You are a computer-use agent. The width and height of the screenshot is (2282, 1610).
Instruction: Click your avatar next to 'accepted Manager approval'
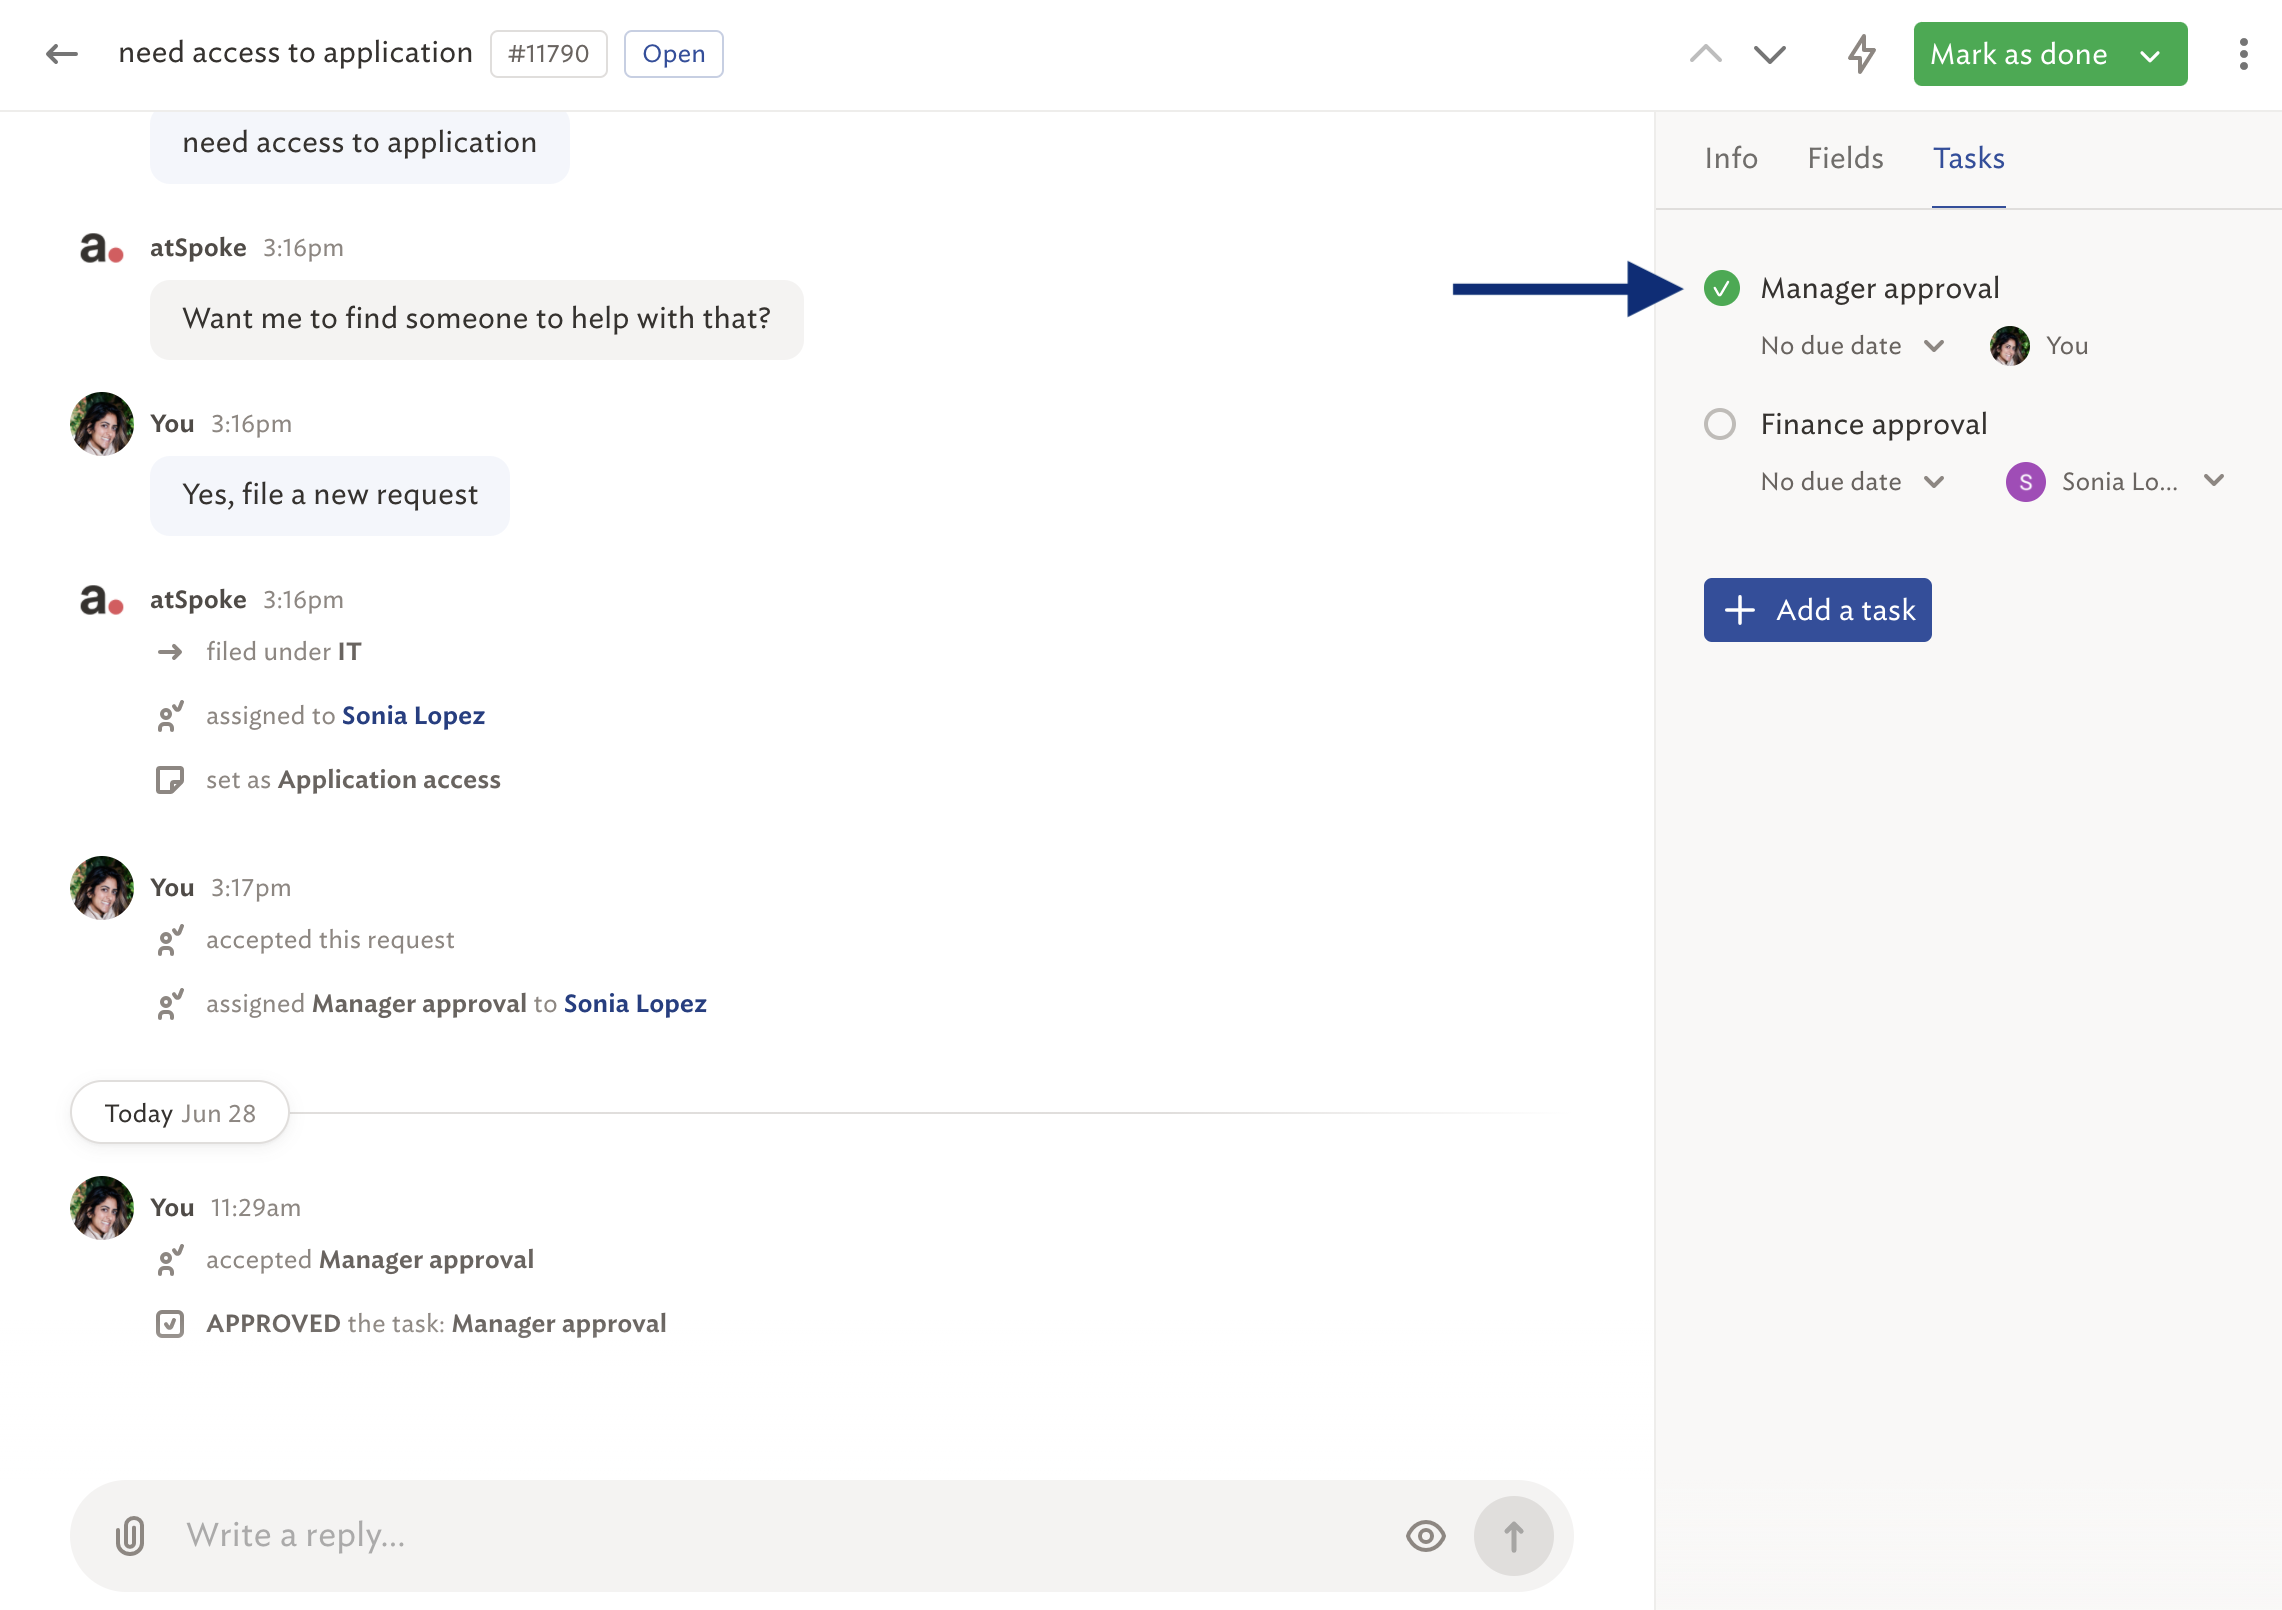[102, 1208]
